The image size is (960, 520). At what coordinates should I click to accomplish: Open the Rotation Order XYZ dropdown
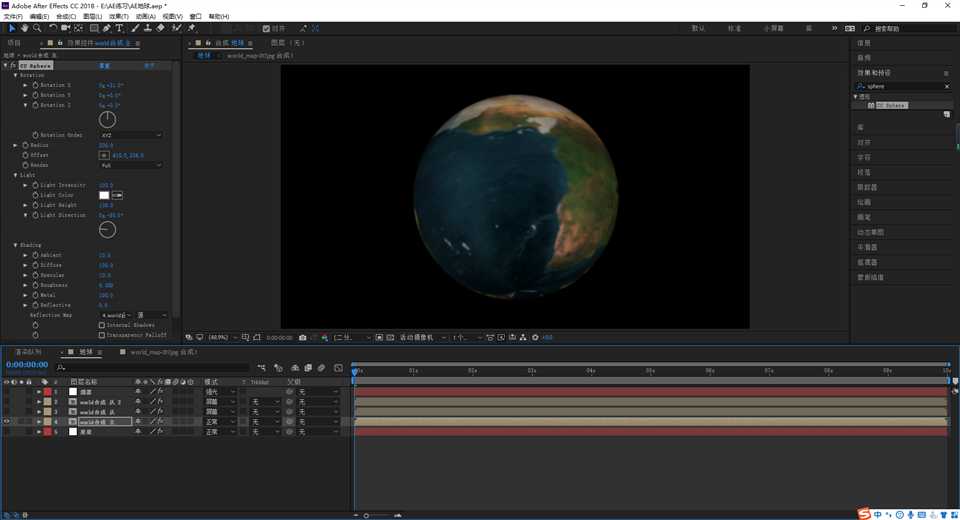[130, 135]
